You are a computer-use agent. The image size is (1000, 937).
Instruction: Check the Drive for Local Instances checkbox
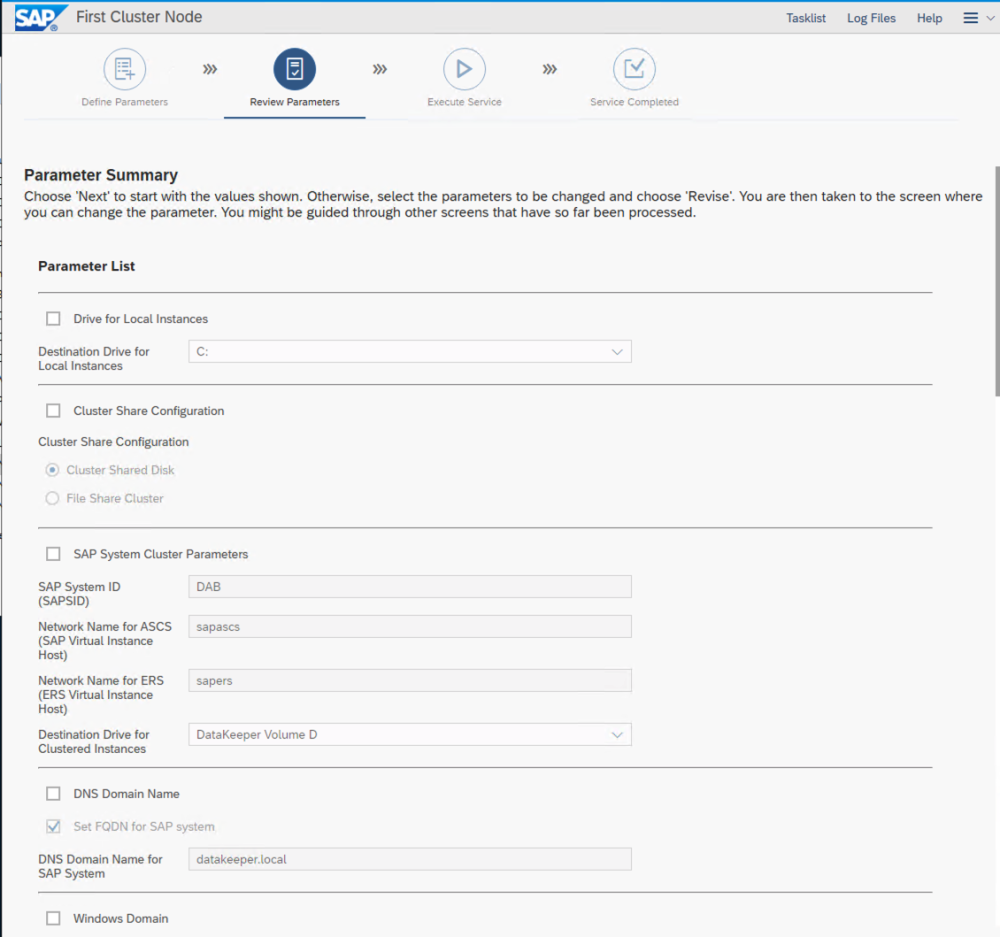click(54, 319)
